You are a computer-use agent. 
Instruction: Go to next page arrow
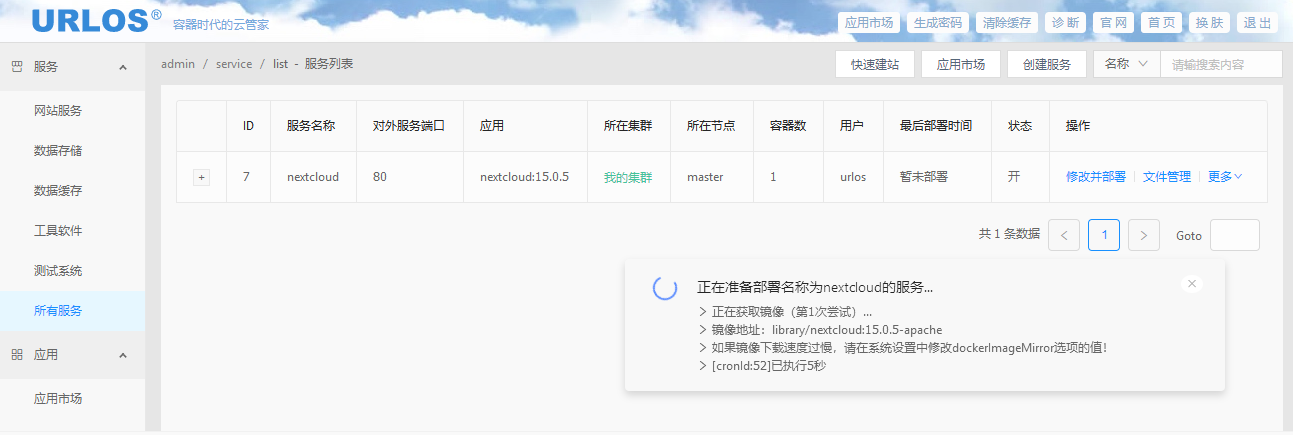tap(1144, 235)
